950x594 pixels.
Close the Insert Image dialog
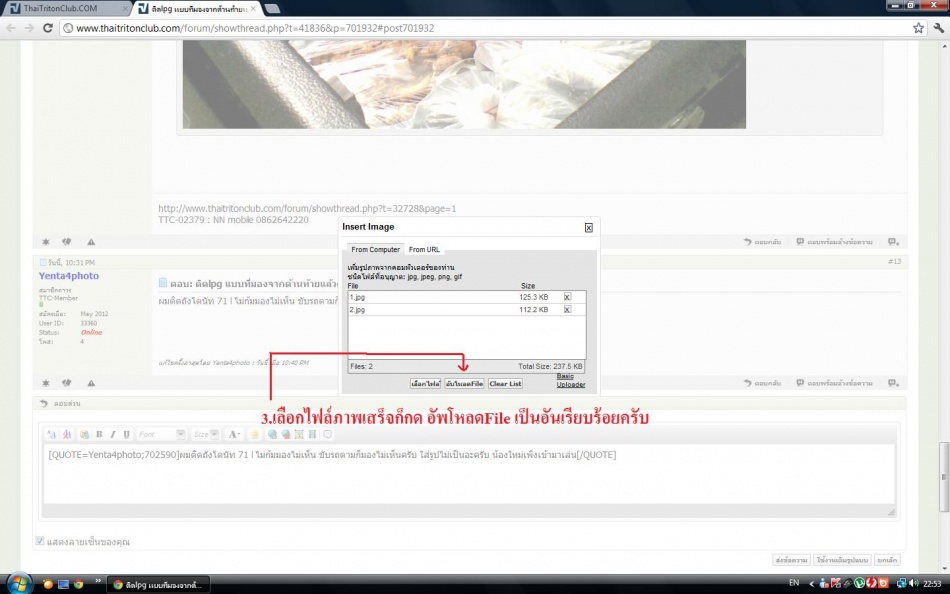click(588, 228)
